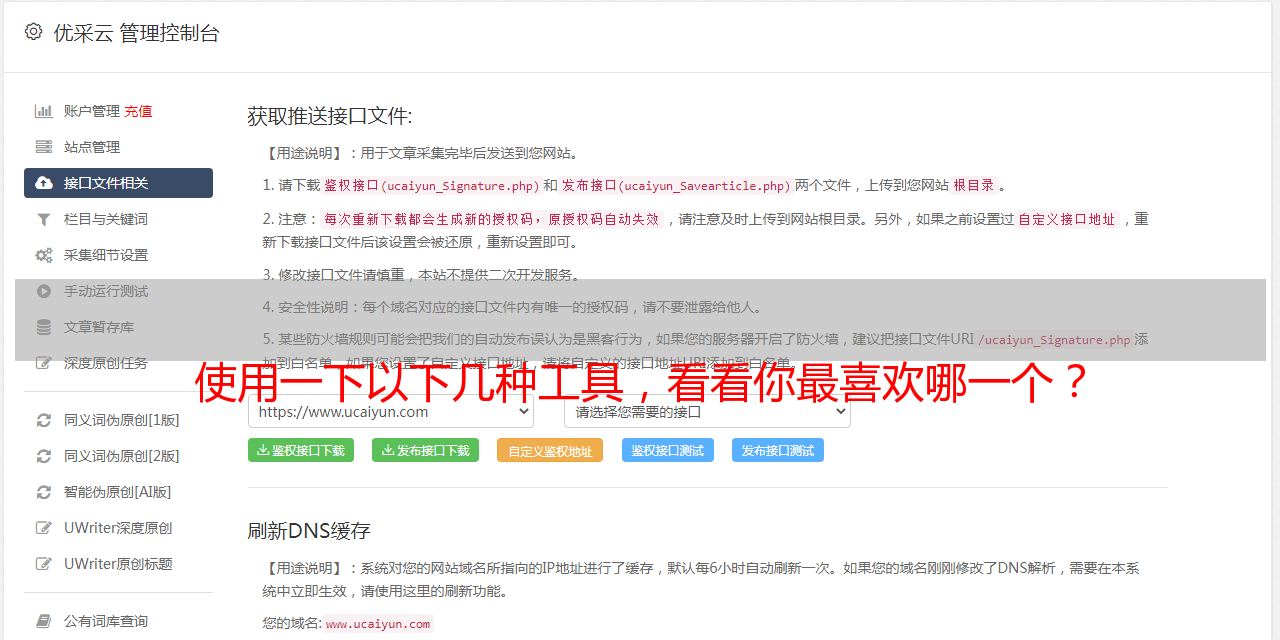
Task: Click the green 发布接口下载 button
Action: click(x=425, y=450)
